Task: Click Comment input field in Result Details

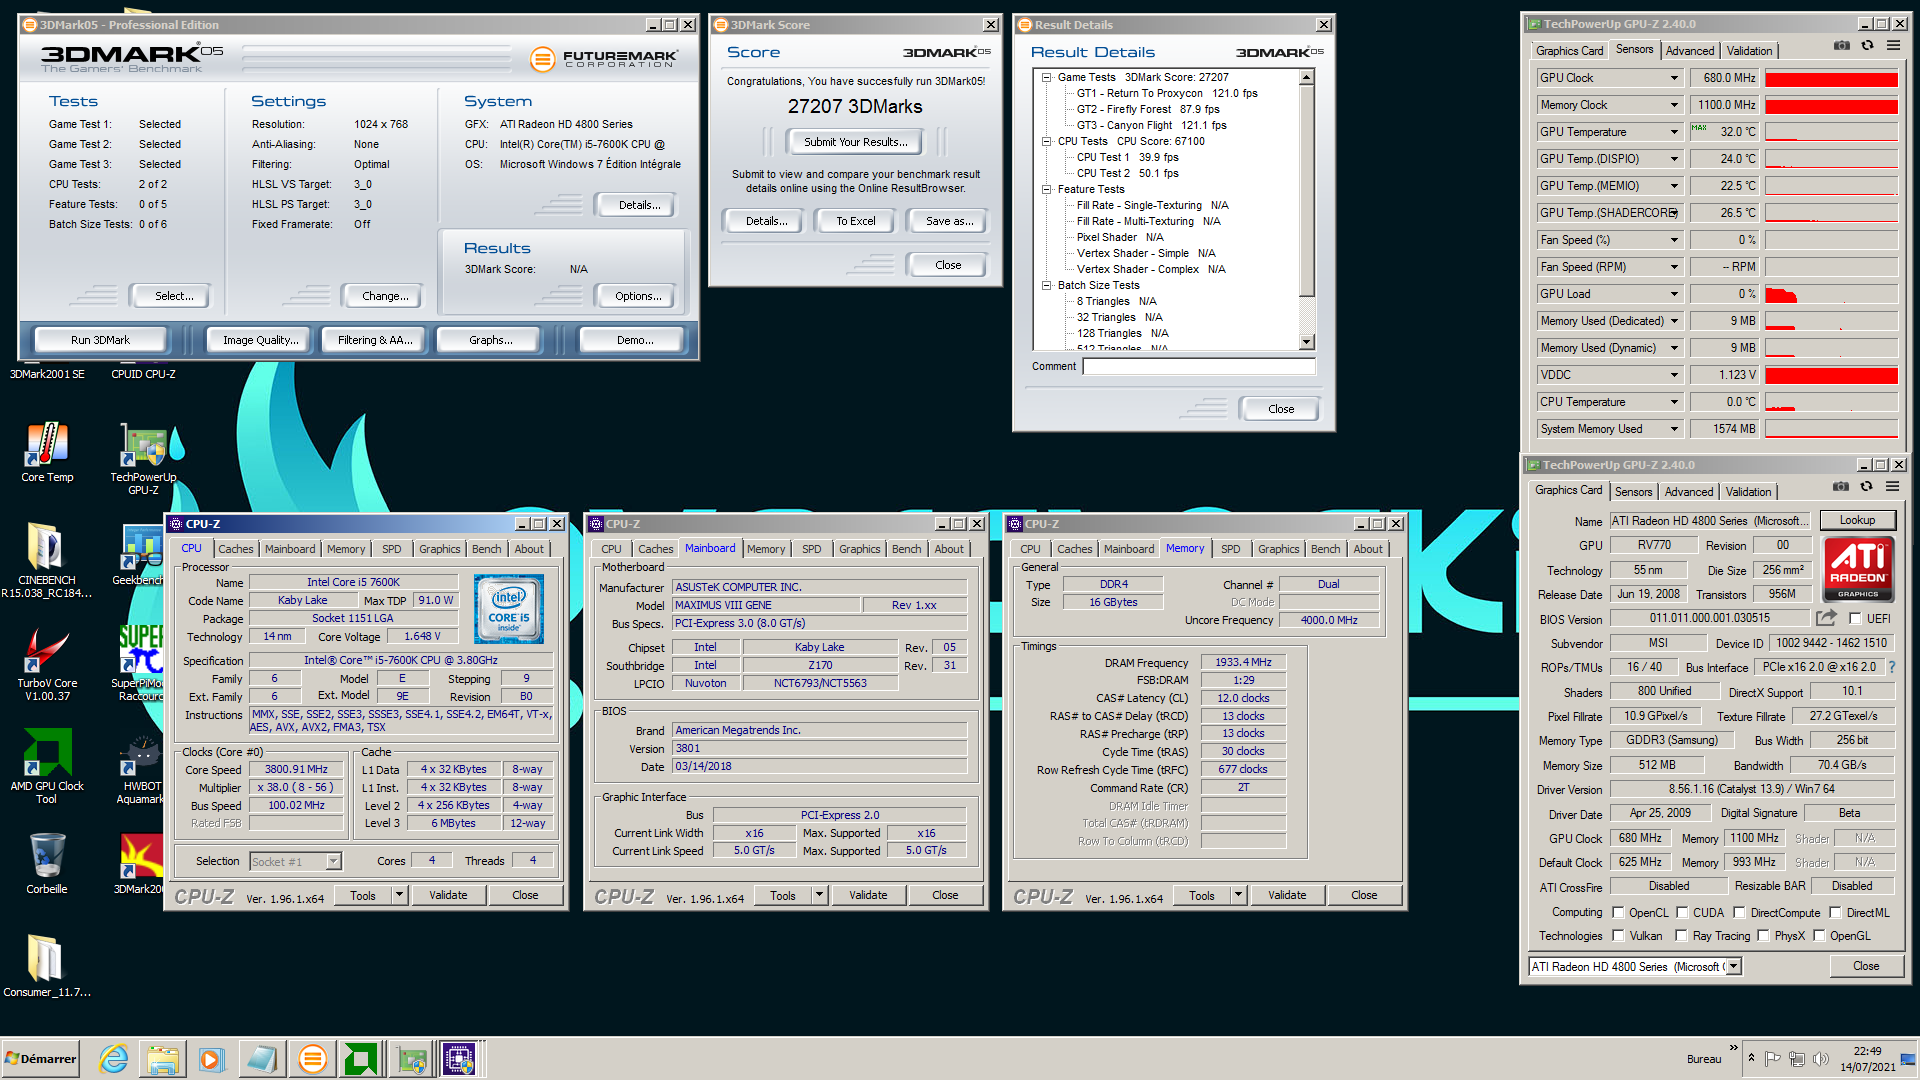Action: click(1199, 366)
